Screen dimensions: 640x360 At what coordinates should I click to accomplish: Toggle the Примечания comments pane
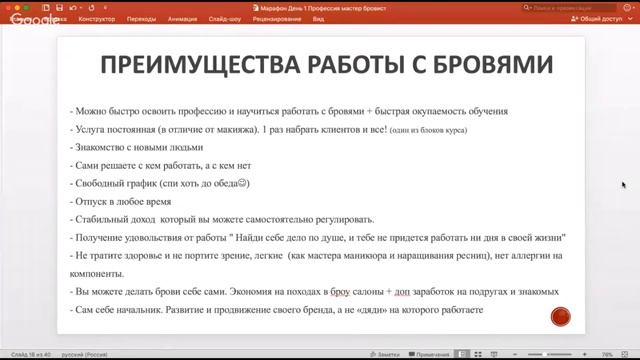tap(429, 354)
